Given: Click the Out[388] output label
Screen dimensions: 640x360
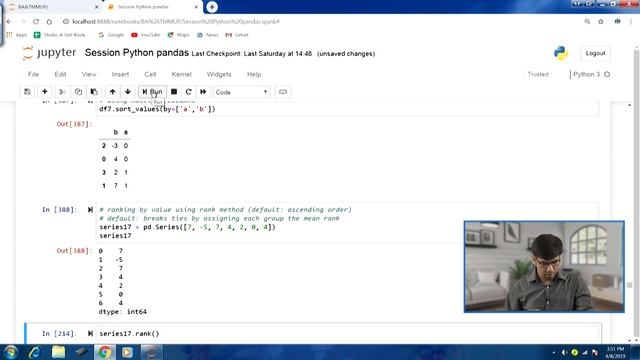Looking at the screenshot, I should tap(74, 251).
